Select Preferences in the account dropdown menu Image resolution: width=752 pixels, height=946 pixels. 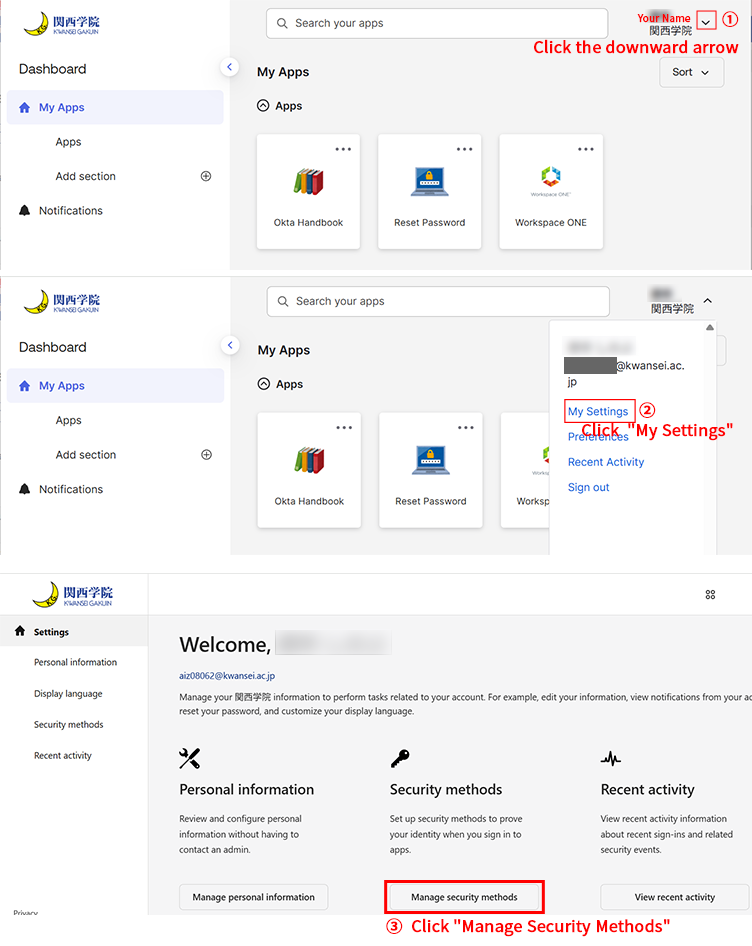click(598, 437)
